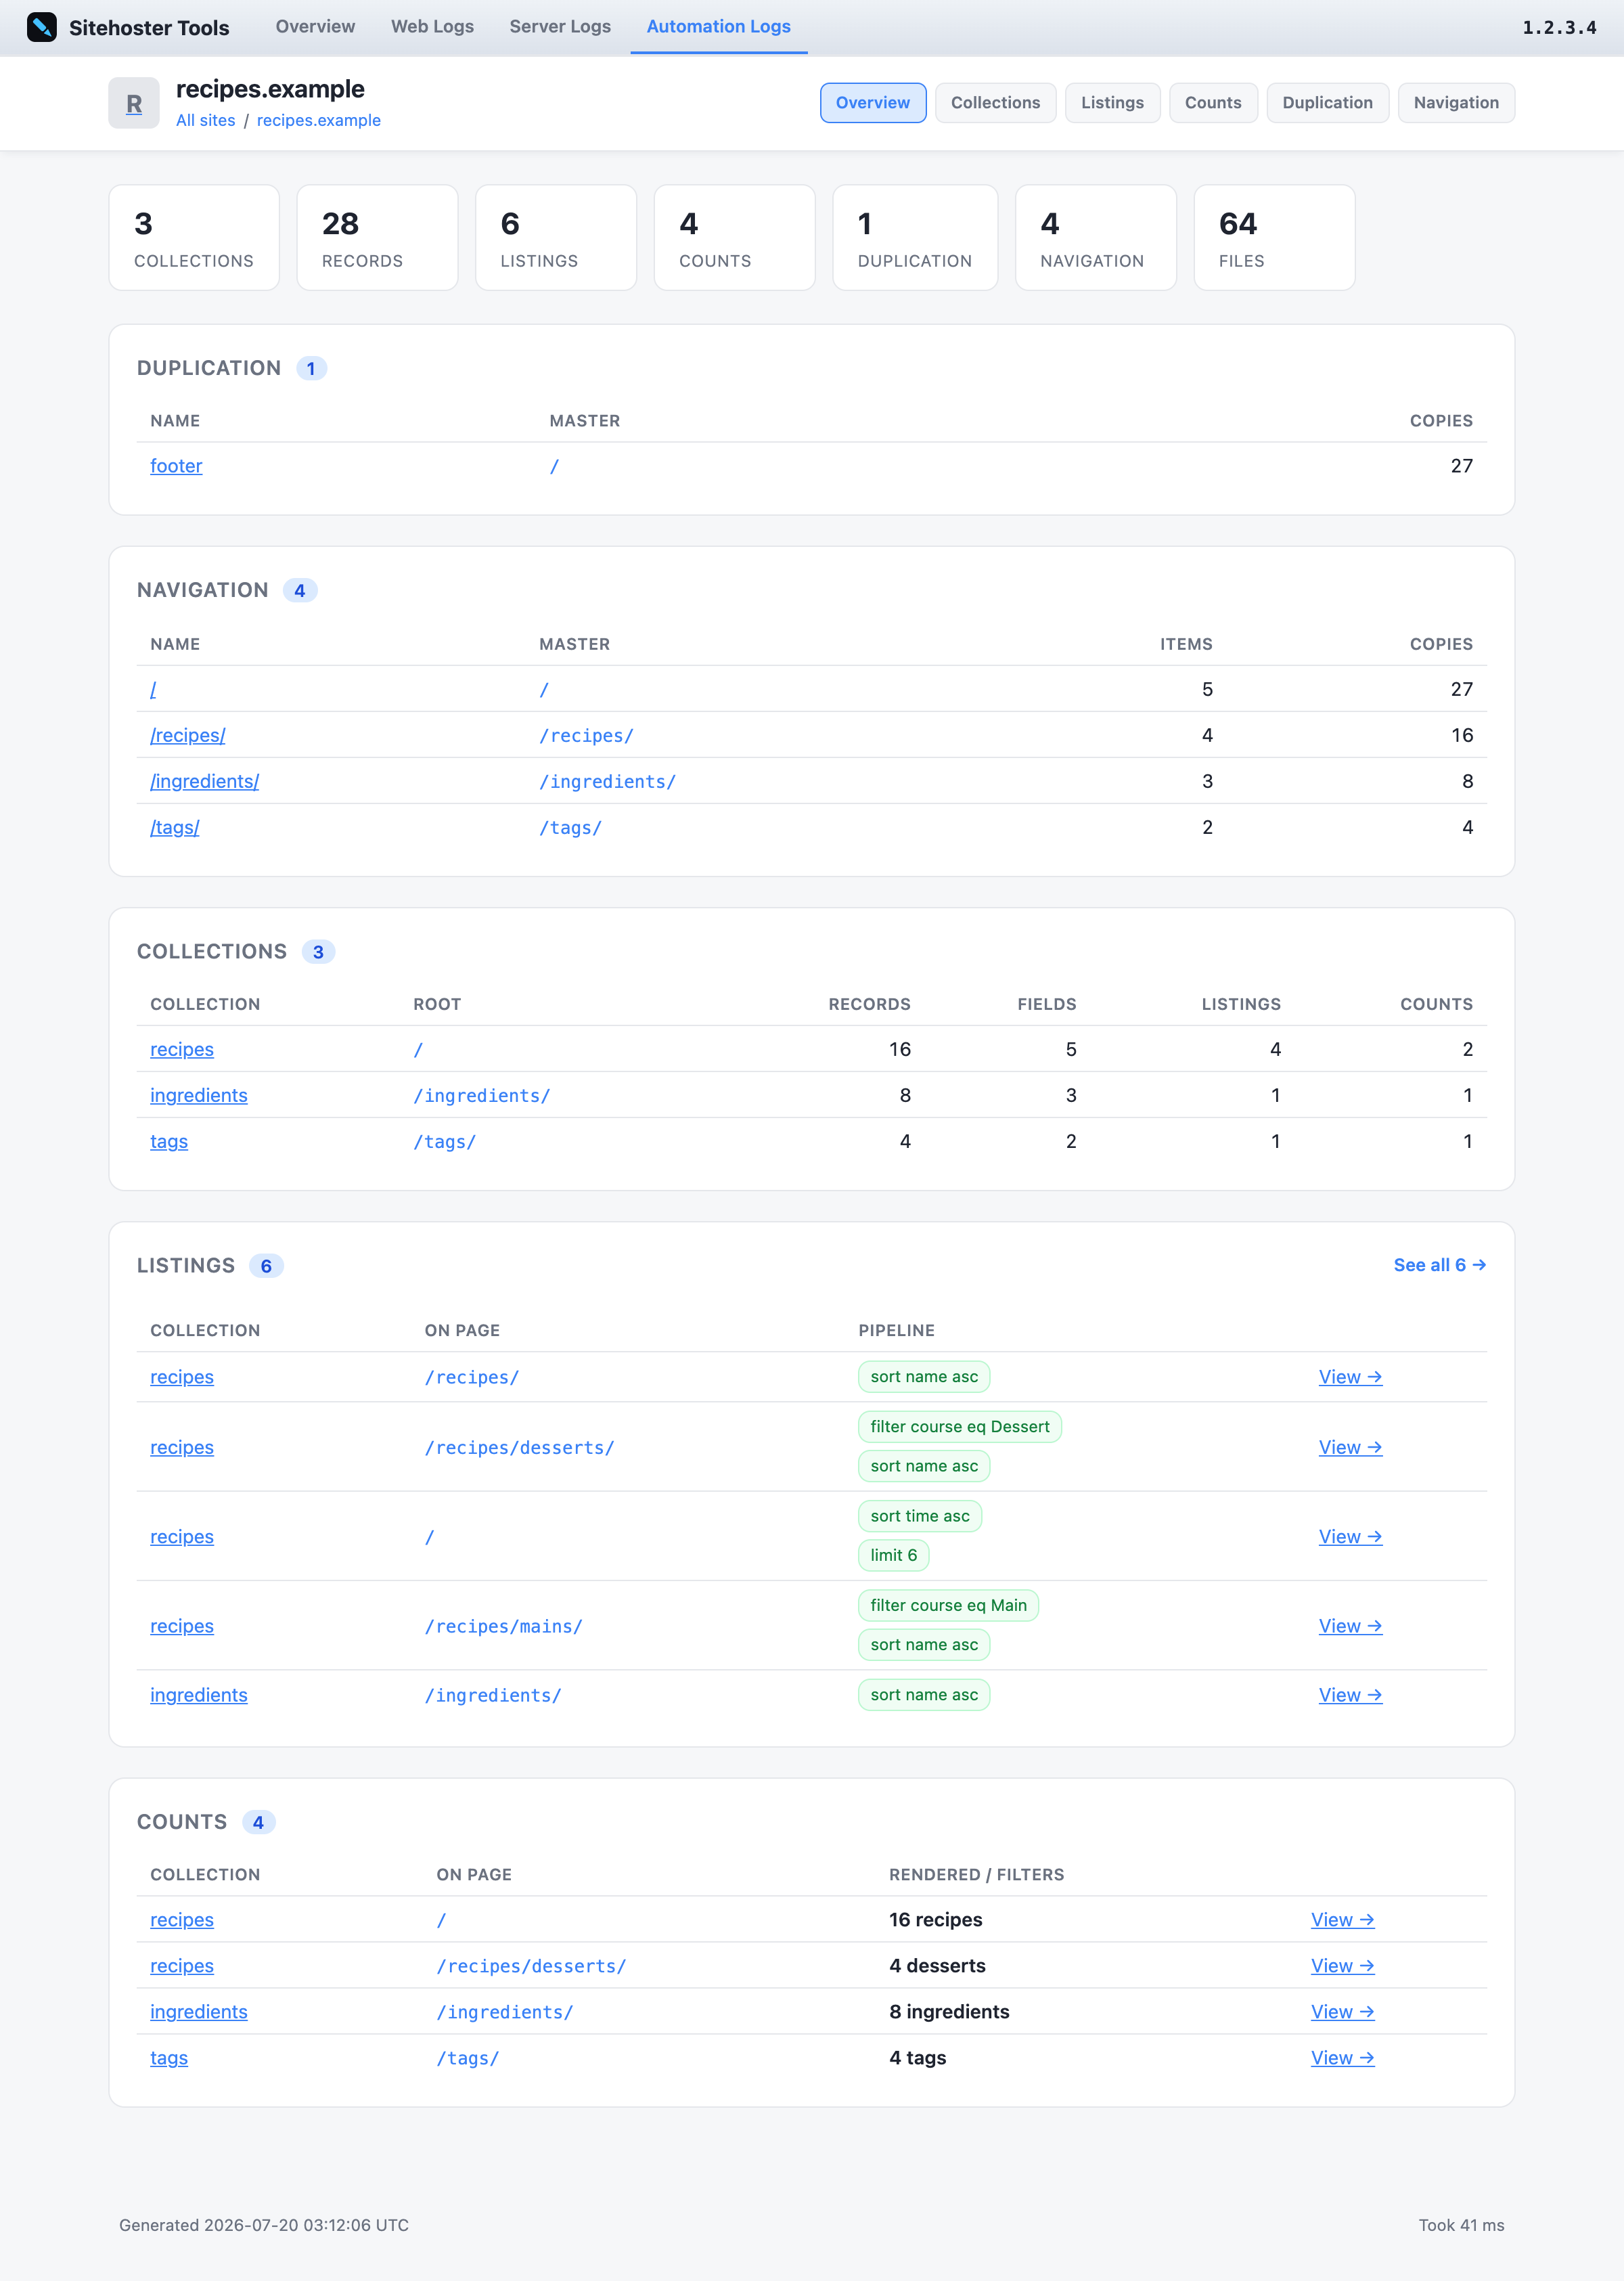Click the 28 Records stat card

(377, 238)
